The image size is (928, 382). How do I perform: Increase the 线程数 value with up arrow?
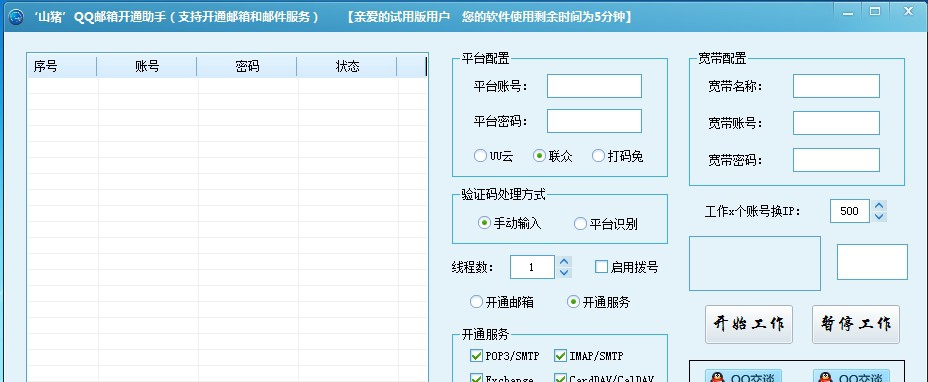click(565, 262)
